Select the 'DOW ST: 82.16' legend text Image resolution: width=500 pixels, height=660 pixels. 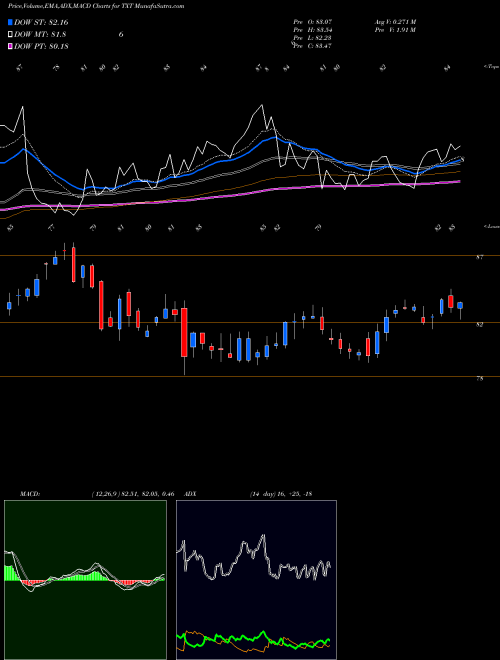[41, 22]
